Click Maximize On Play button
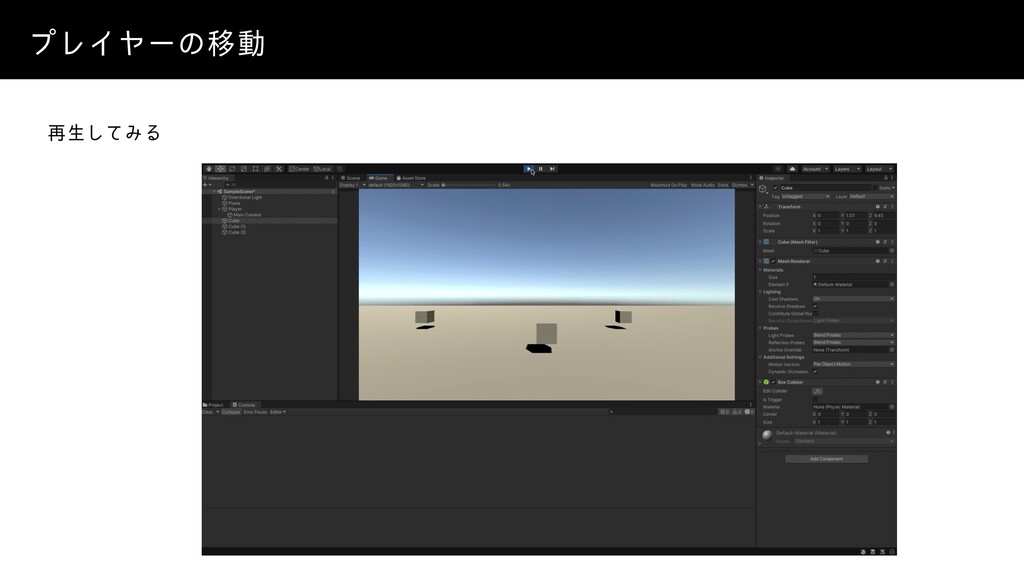Screen dimensions: 1024x576 tap(668, 185)
